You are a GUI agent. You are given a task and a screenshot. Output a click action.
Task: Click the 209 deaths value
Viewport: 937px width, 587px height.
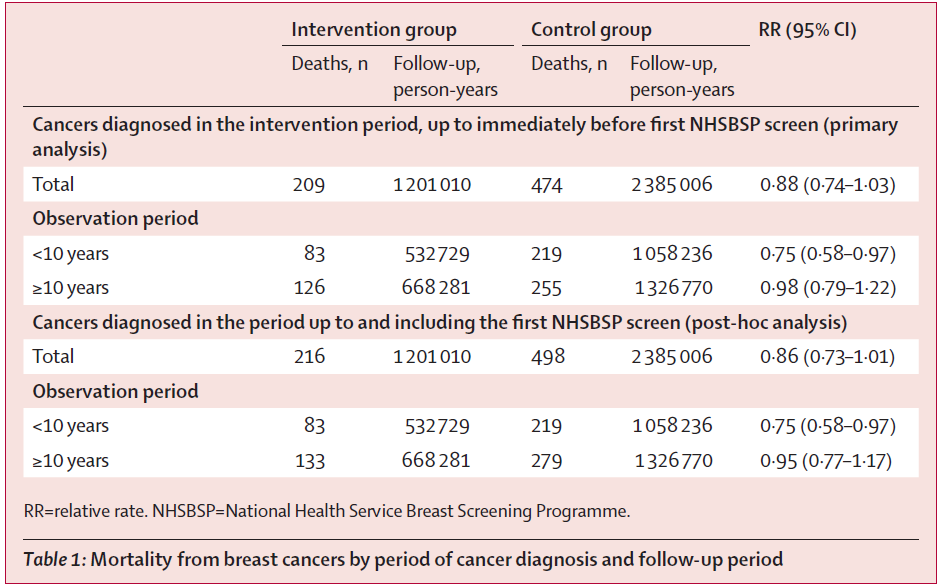(x=308, y=185)
